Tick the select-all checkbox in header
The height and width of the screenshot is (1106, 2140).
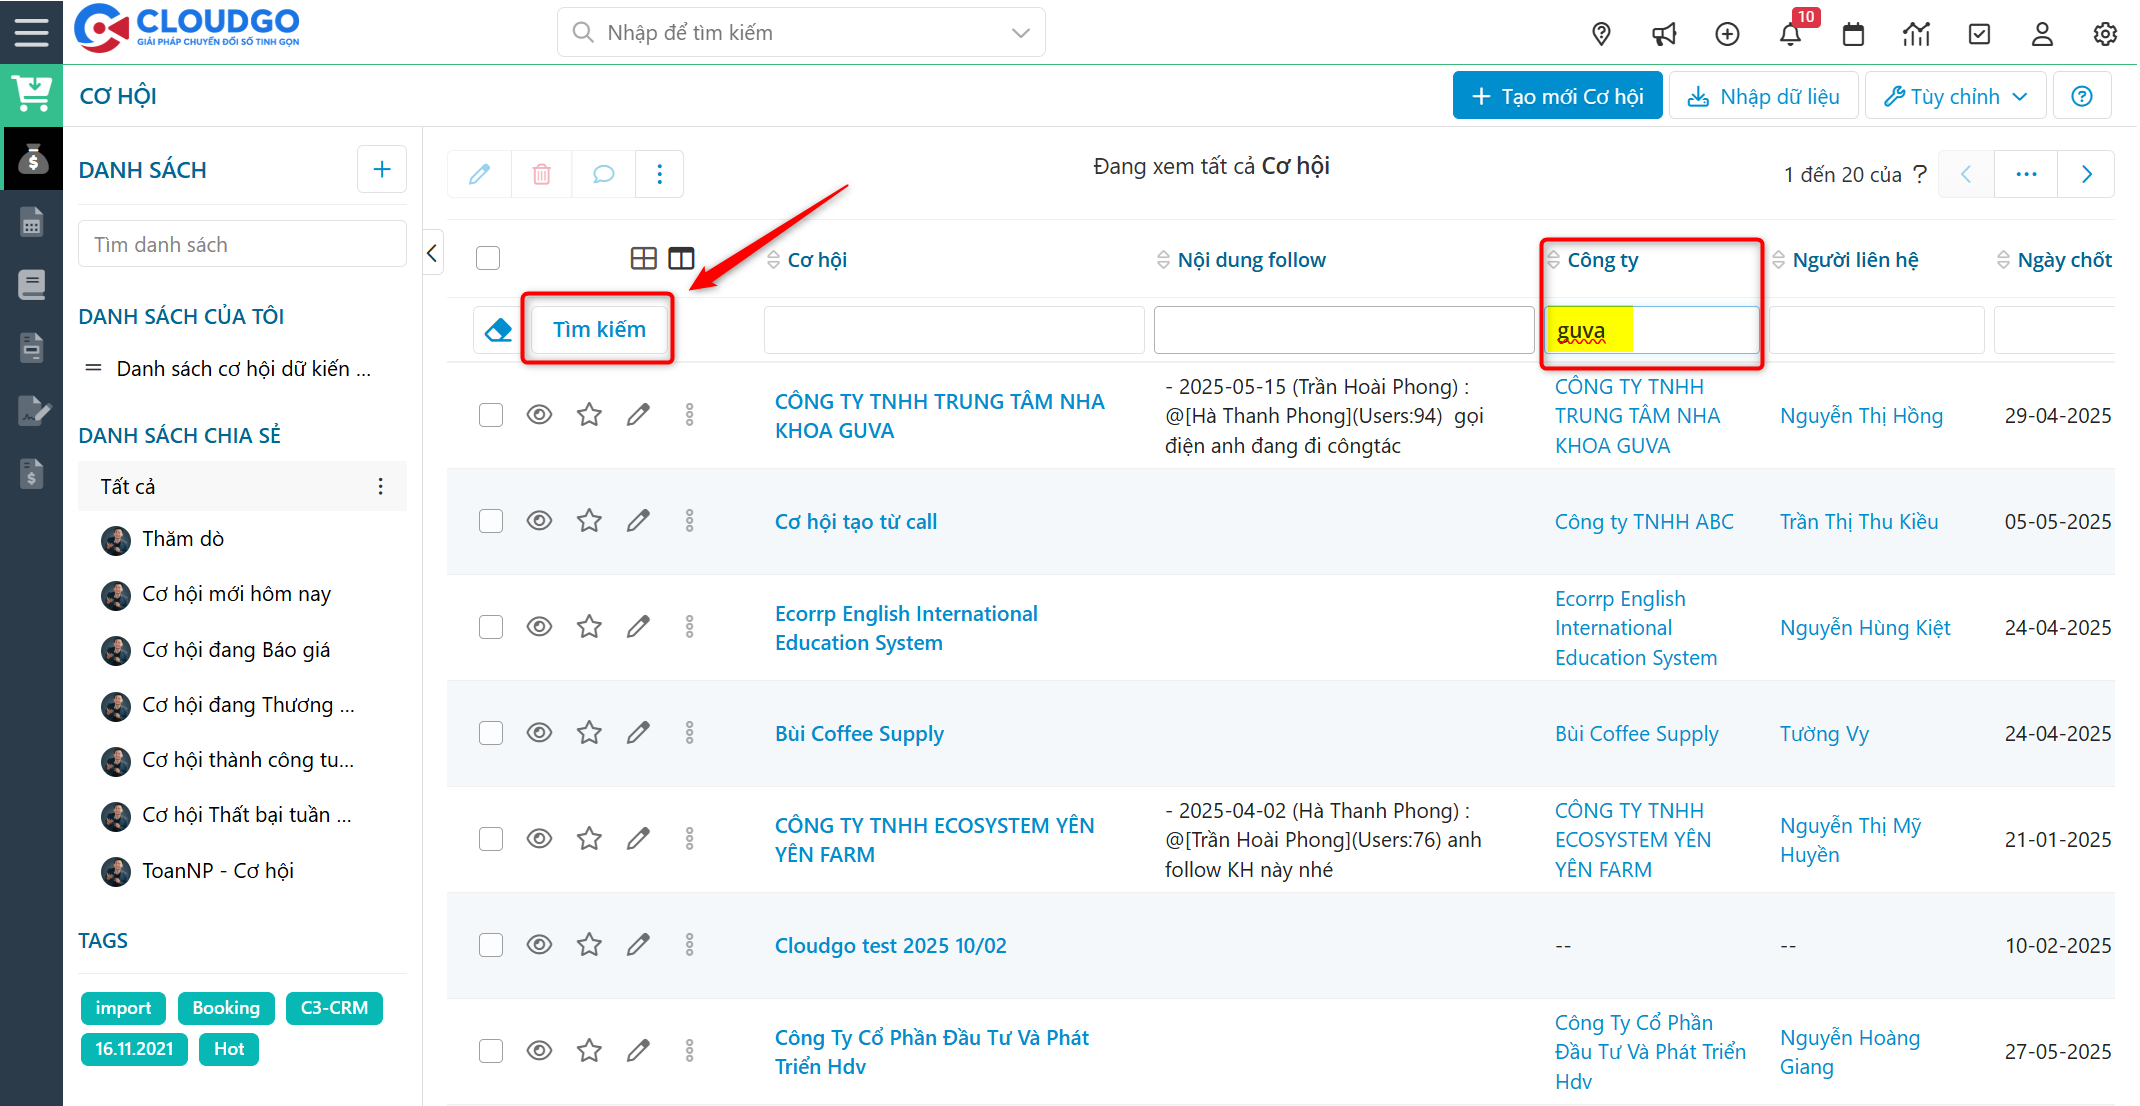click(488, 259)
